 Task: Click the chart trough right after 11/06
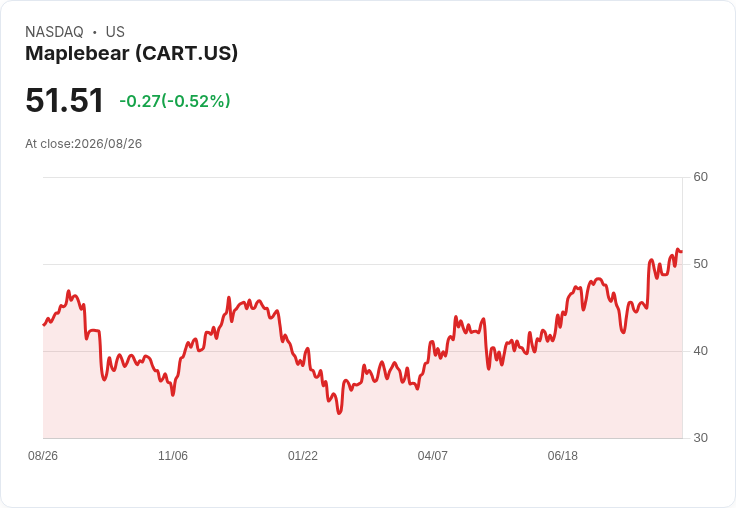click(x=173, y=395)
